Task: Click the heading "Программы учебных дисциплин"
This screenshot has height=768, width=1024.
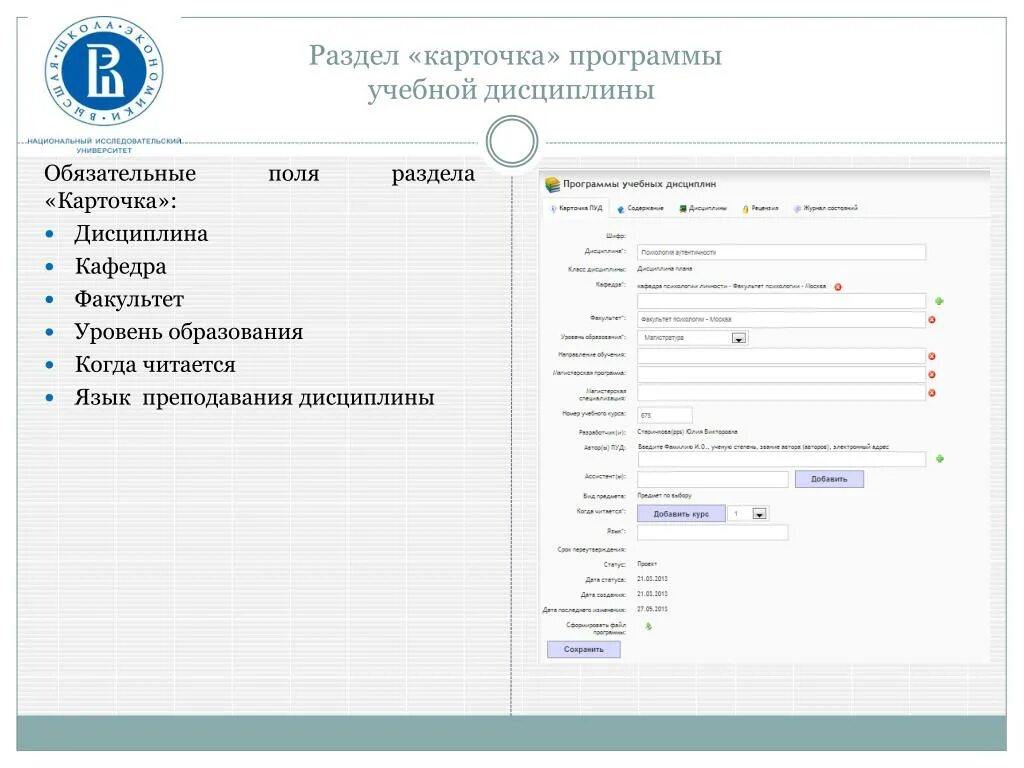Action: (639, 184)
